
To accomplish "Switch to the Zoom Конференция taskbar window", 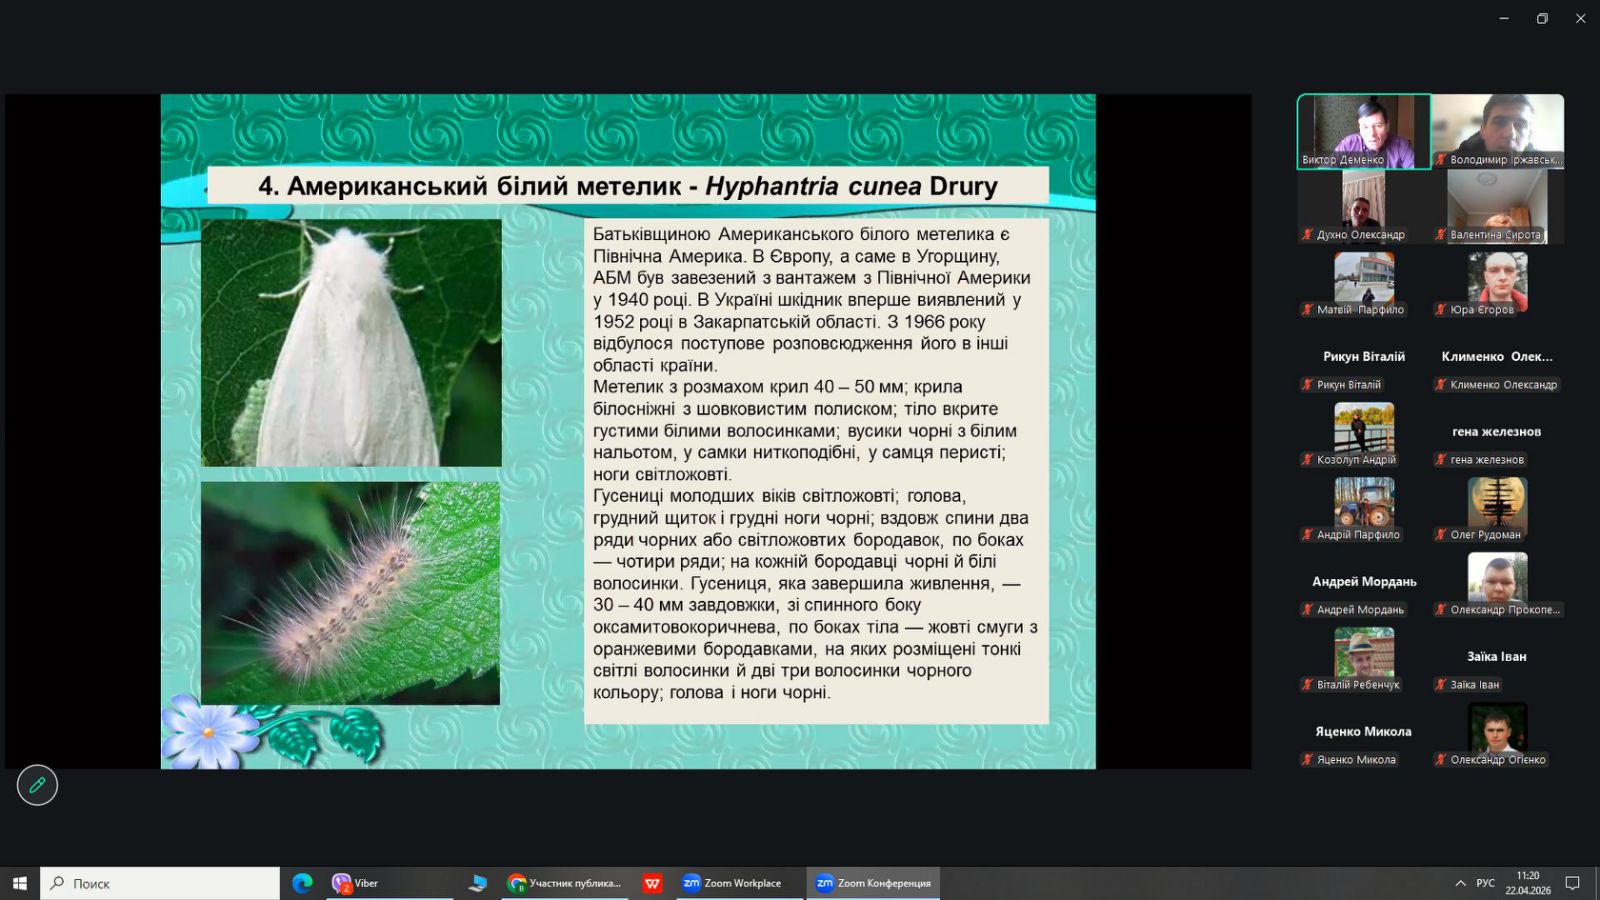I will pyautogui.click(x=874, y=883).
